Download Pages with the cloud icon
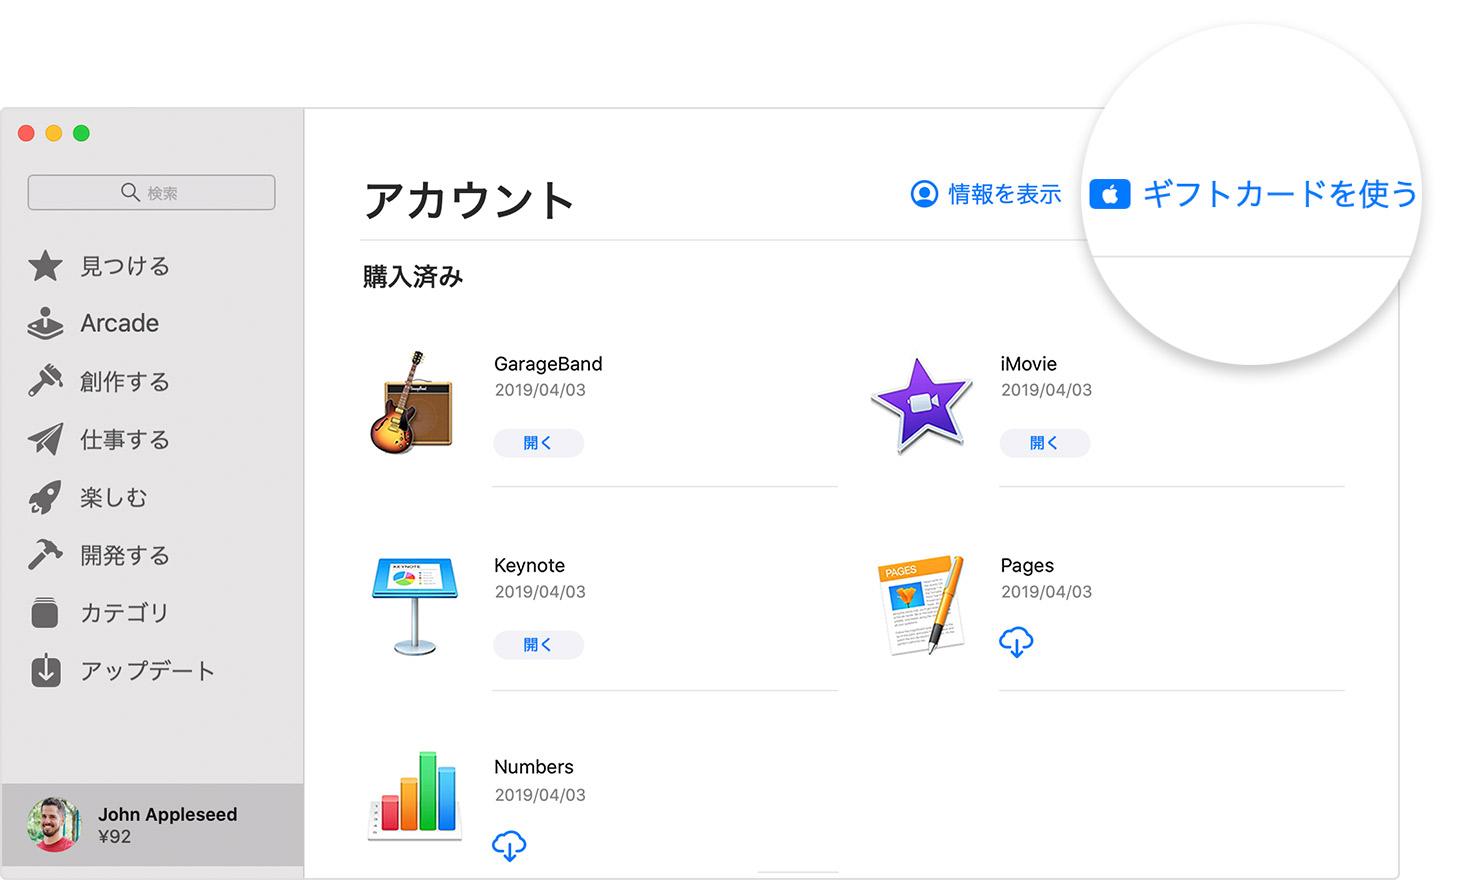Screen dimensions: 1474x880 (1016, 642)
